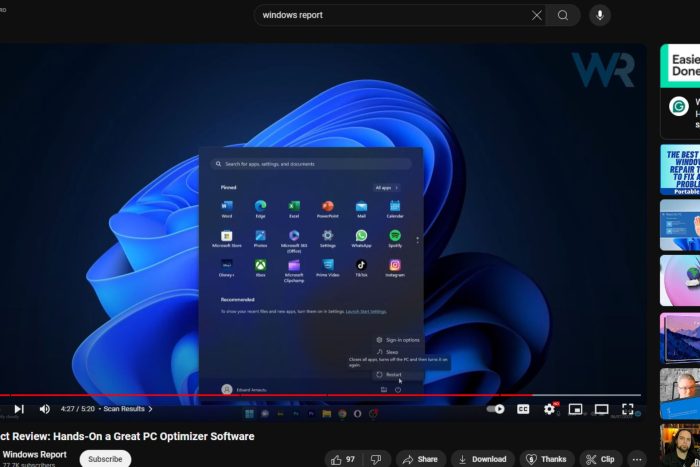Click the Microsoft Clipchamp icon in the video
The height and width of the screenshot is (467, 700).
click(x=294, y=271)
